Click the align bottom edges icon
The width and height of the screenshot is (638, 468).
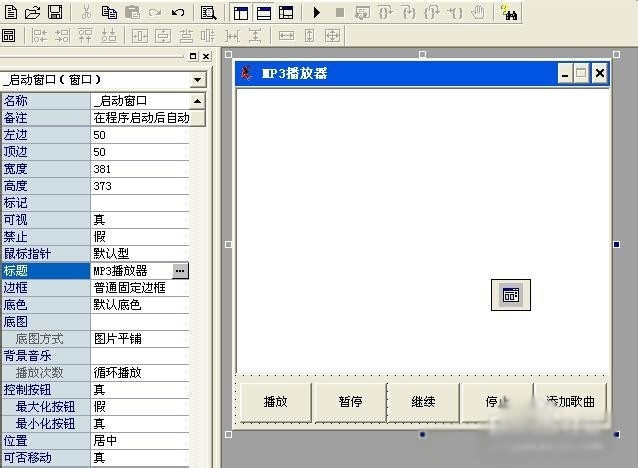point(109,36)
